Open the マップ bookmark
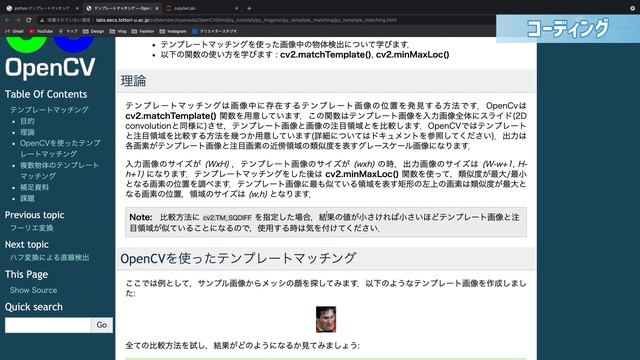This screenshot has height=360, width=640. click(x=68, y=31)
